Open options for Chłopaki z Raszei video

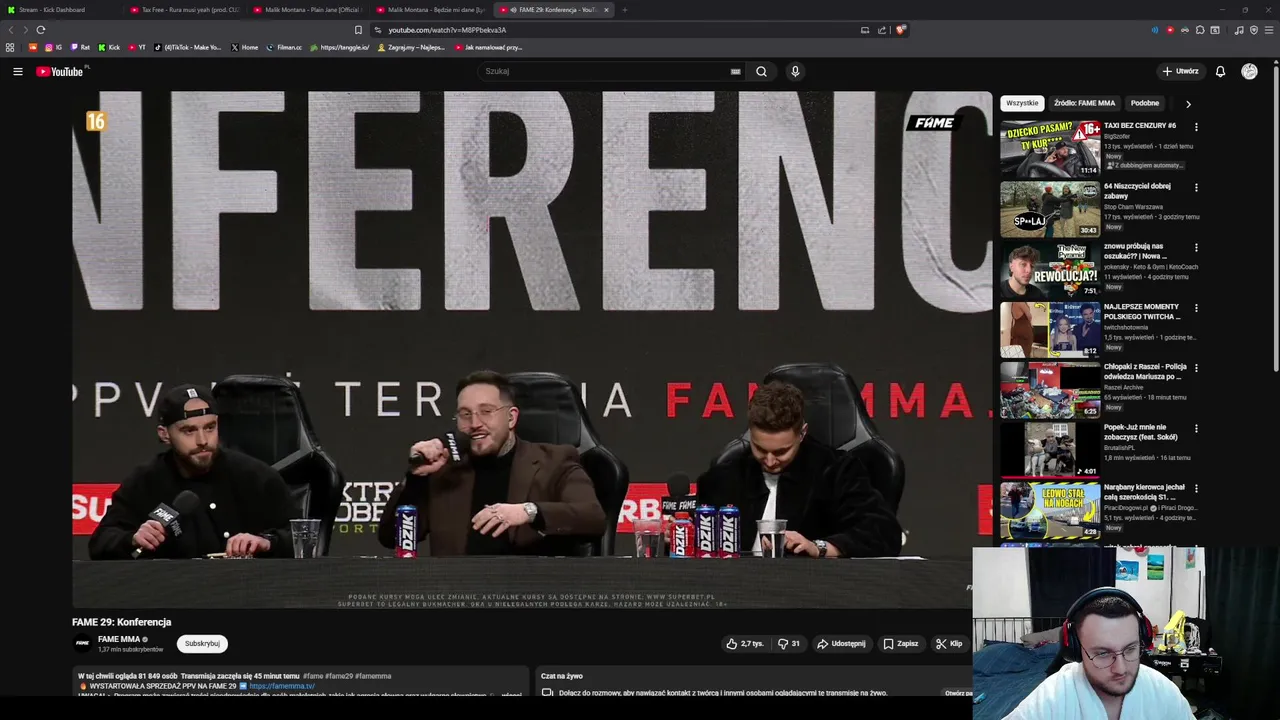point(1196,368)
